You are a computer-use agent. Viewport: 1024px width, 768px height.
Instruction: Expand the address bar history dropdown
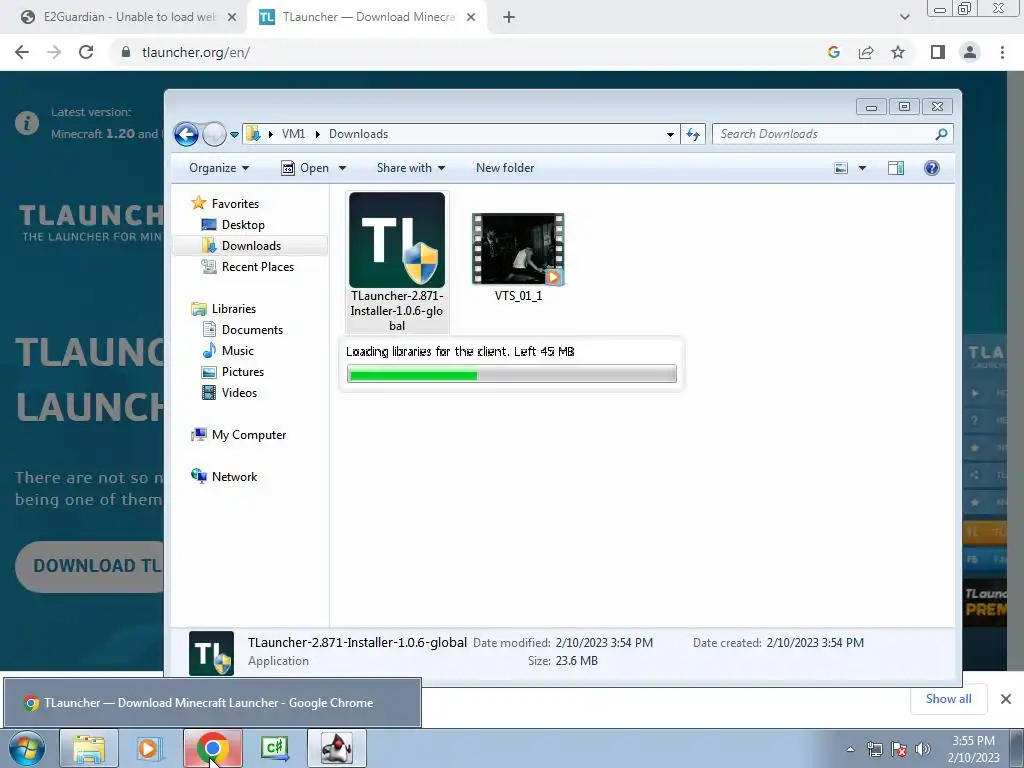pyautogui.click(x=670, y=135)
